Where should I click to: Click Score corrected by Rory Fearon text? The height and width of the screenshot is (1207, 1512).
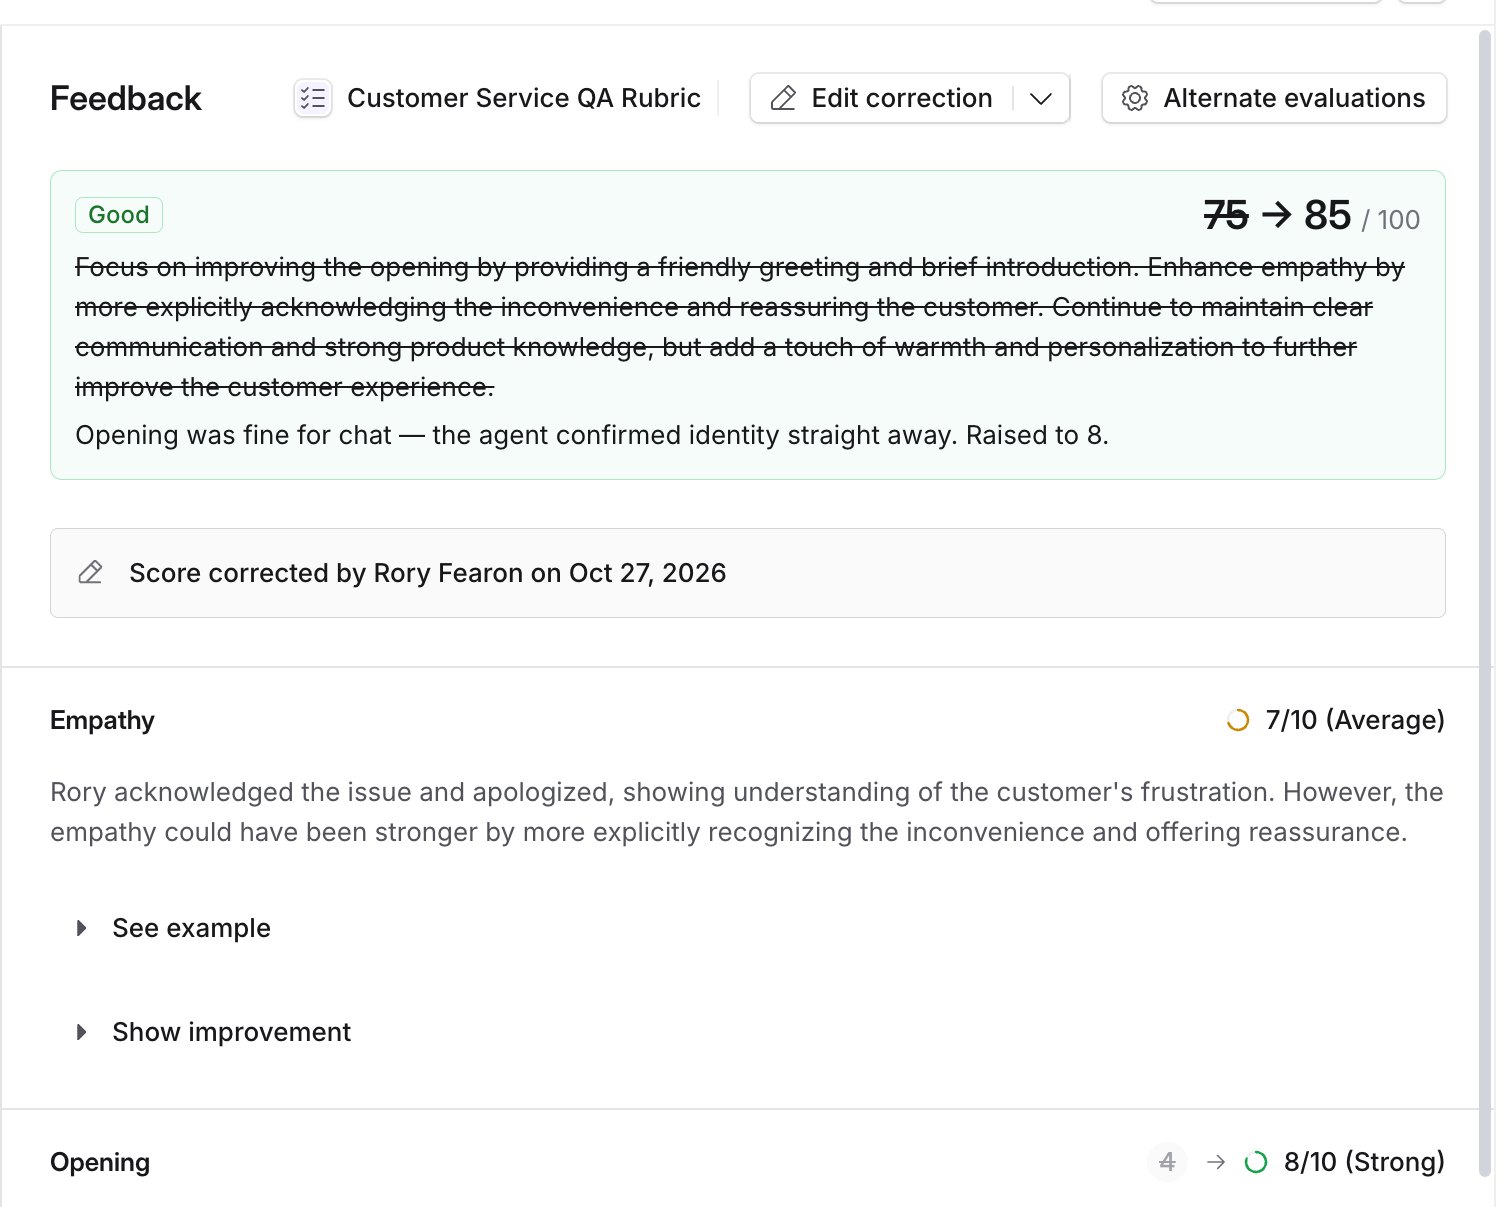click(x=428, y=573)
